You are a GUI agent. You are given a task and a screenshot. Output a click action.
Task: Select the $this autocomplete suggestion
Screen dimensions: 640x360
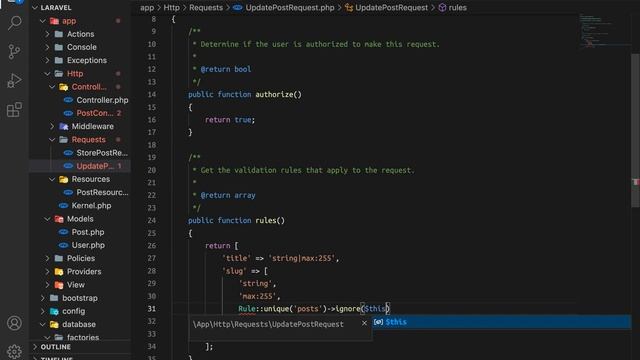click(x=502, y=322)
